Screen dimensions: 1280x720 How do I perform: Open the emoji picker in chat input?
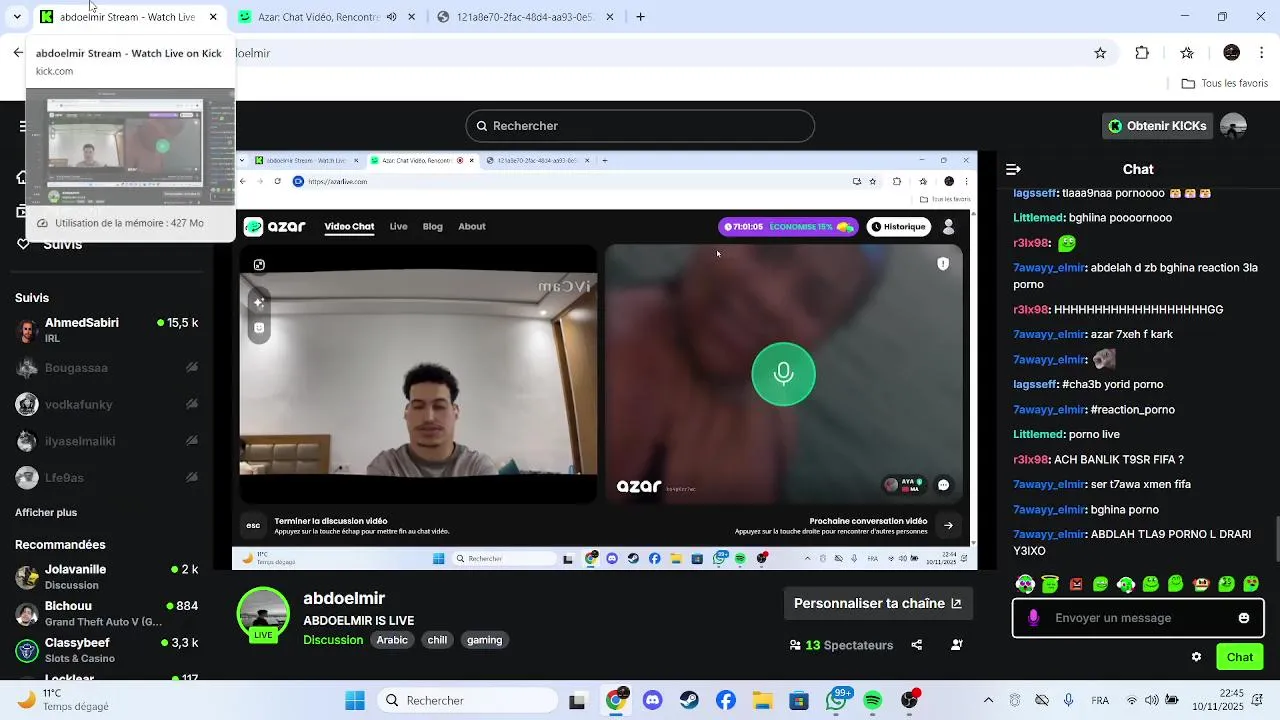point(1244,618)
